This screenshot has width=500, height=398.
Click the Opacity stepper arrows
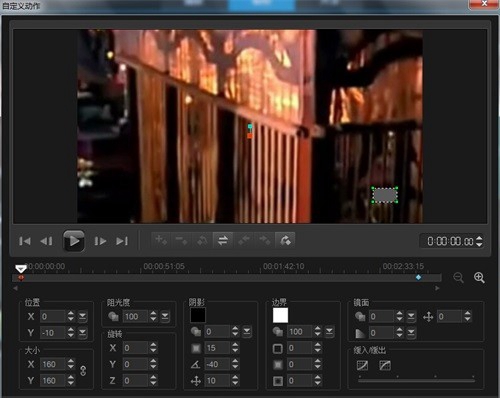pos(153,316)
